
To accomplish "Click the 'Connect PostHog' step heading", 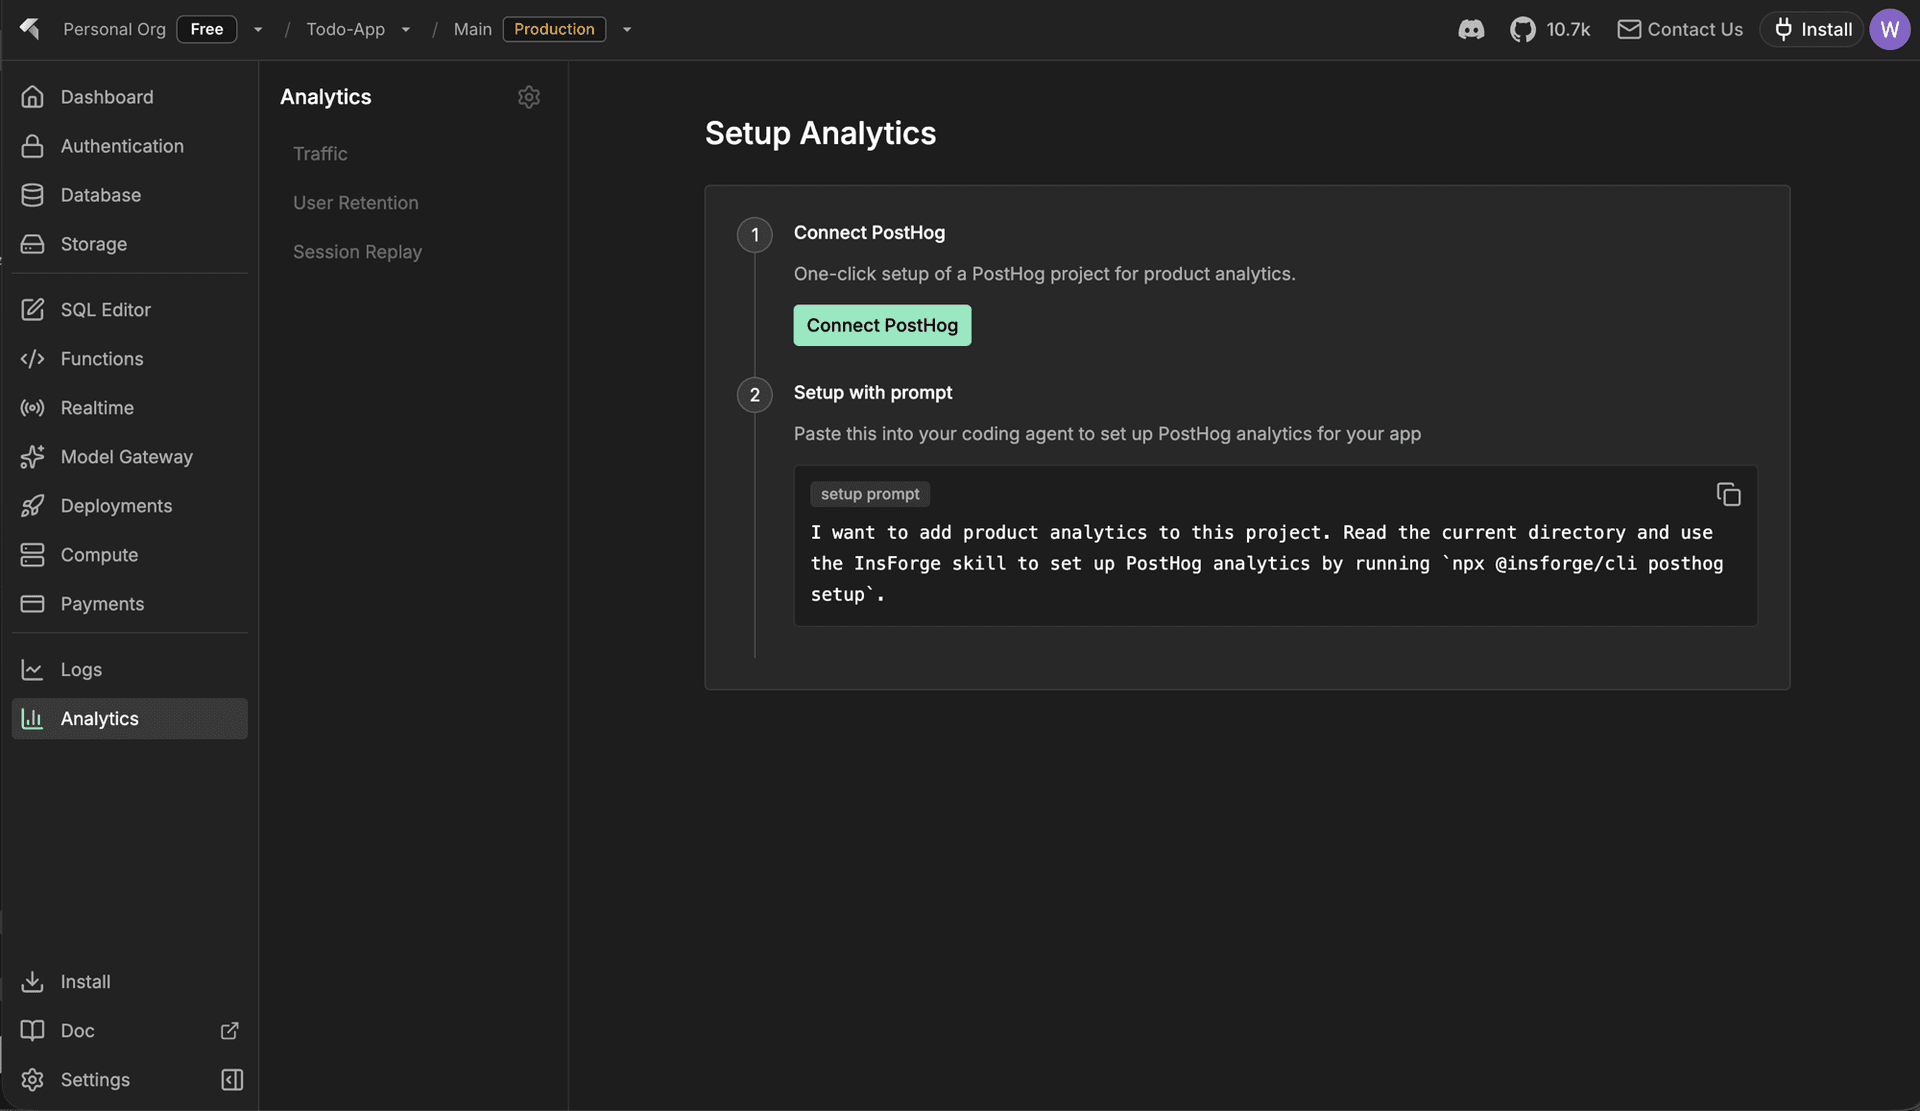I will pyautogui.click(x=869, y=232).
